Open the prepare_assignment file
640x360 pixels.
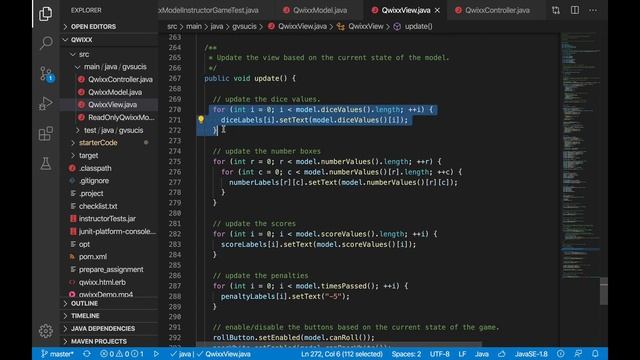111,269
